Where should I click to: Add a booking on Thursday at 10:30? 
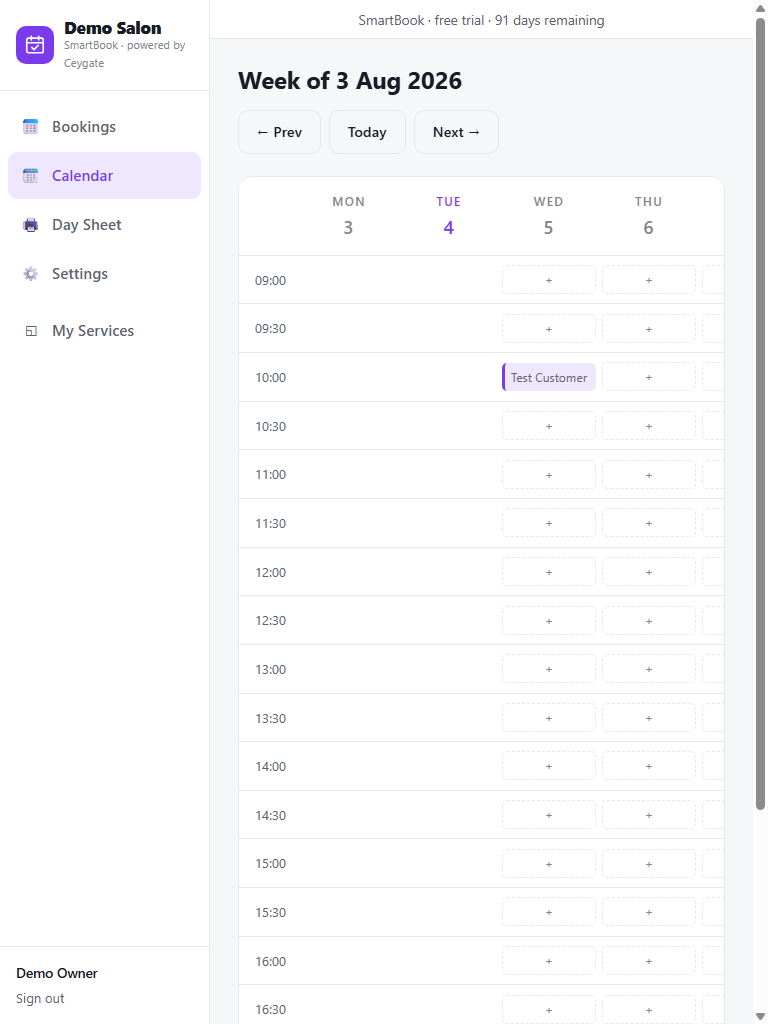pyautogui.click(x=648, y=426)
